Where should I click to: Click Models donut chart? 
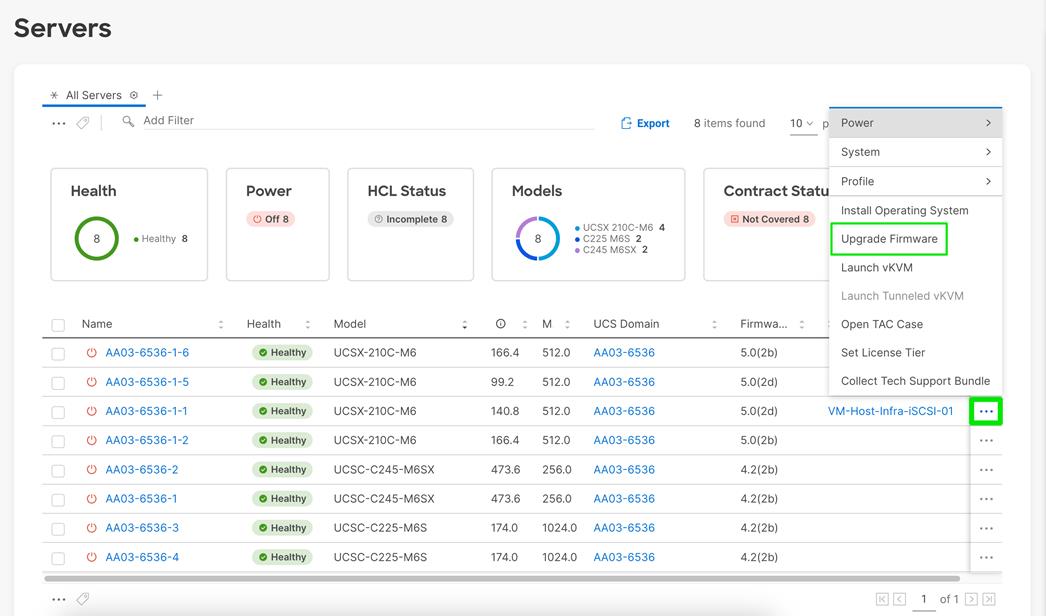click(538, 238)
